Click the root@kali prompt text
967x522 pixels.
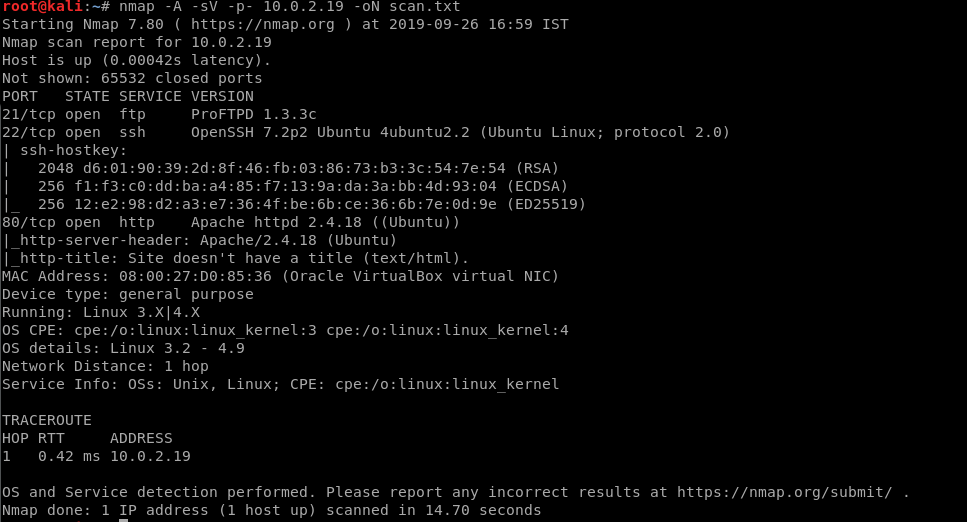tap(43, 7)
